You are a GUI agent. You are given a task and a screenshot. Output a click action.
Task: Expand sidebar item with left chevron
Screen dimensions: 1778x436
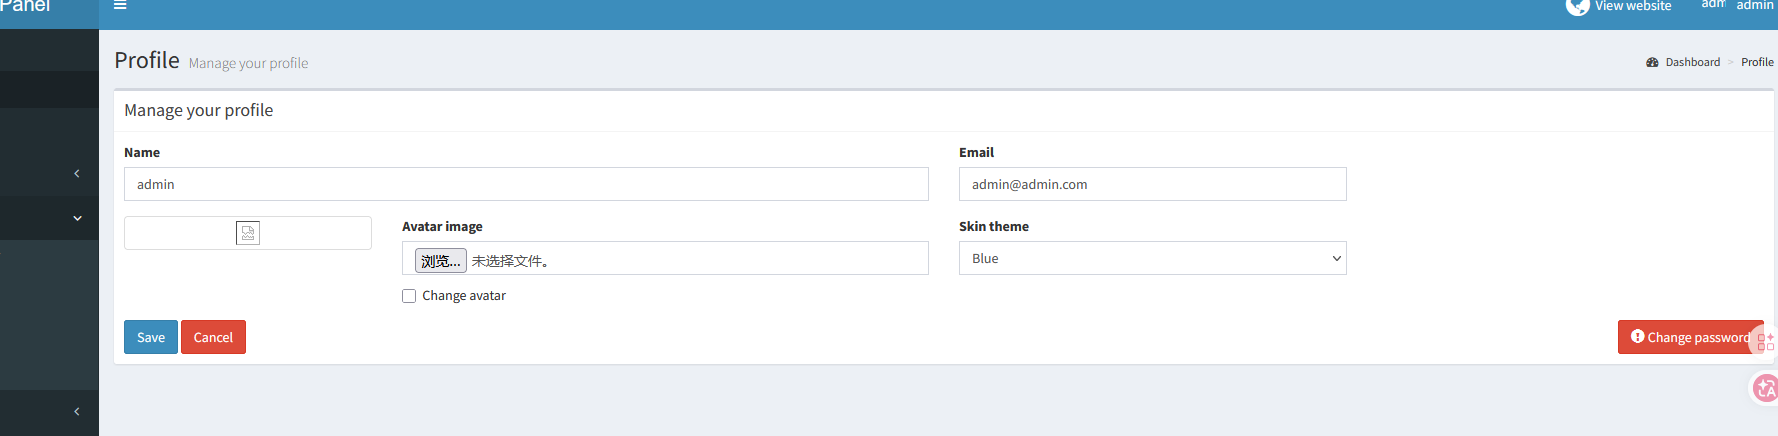pyautogui.click(x=77, y=174)
